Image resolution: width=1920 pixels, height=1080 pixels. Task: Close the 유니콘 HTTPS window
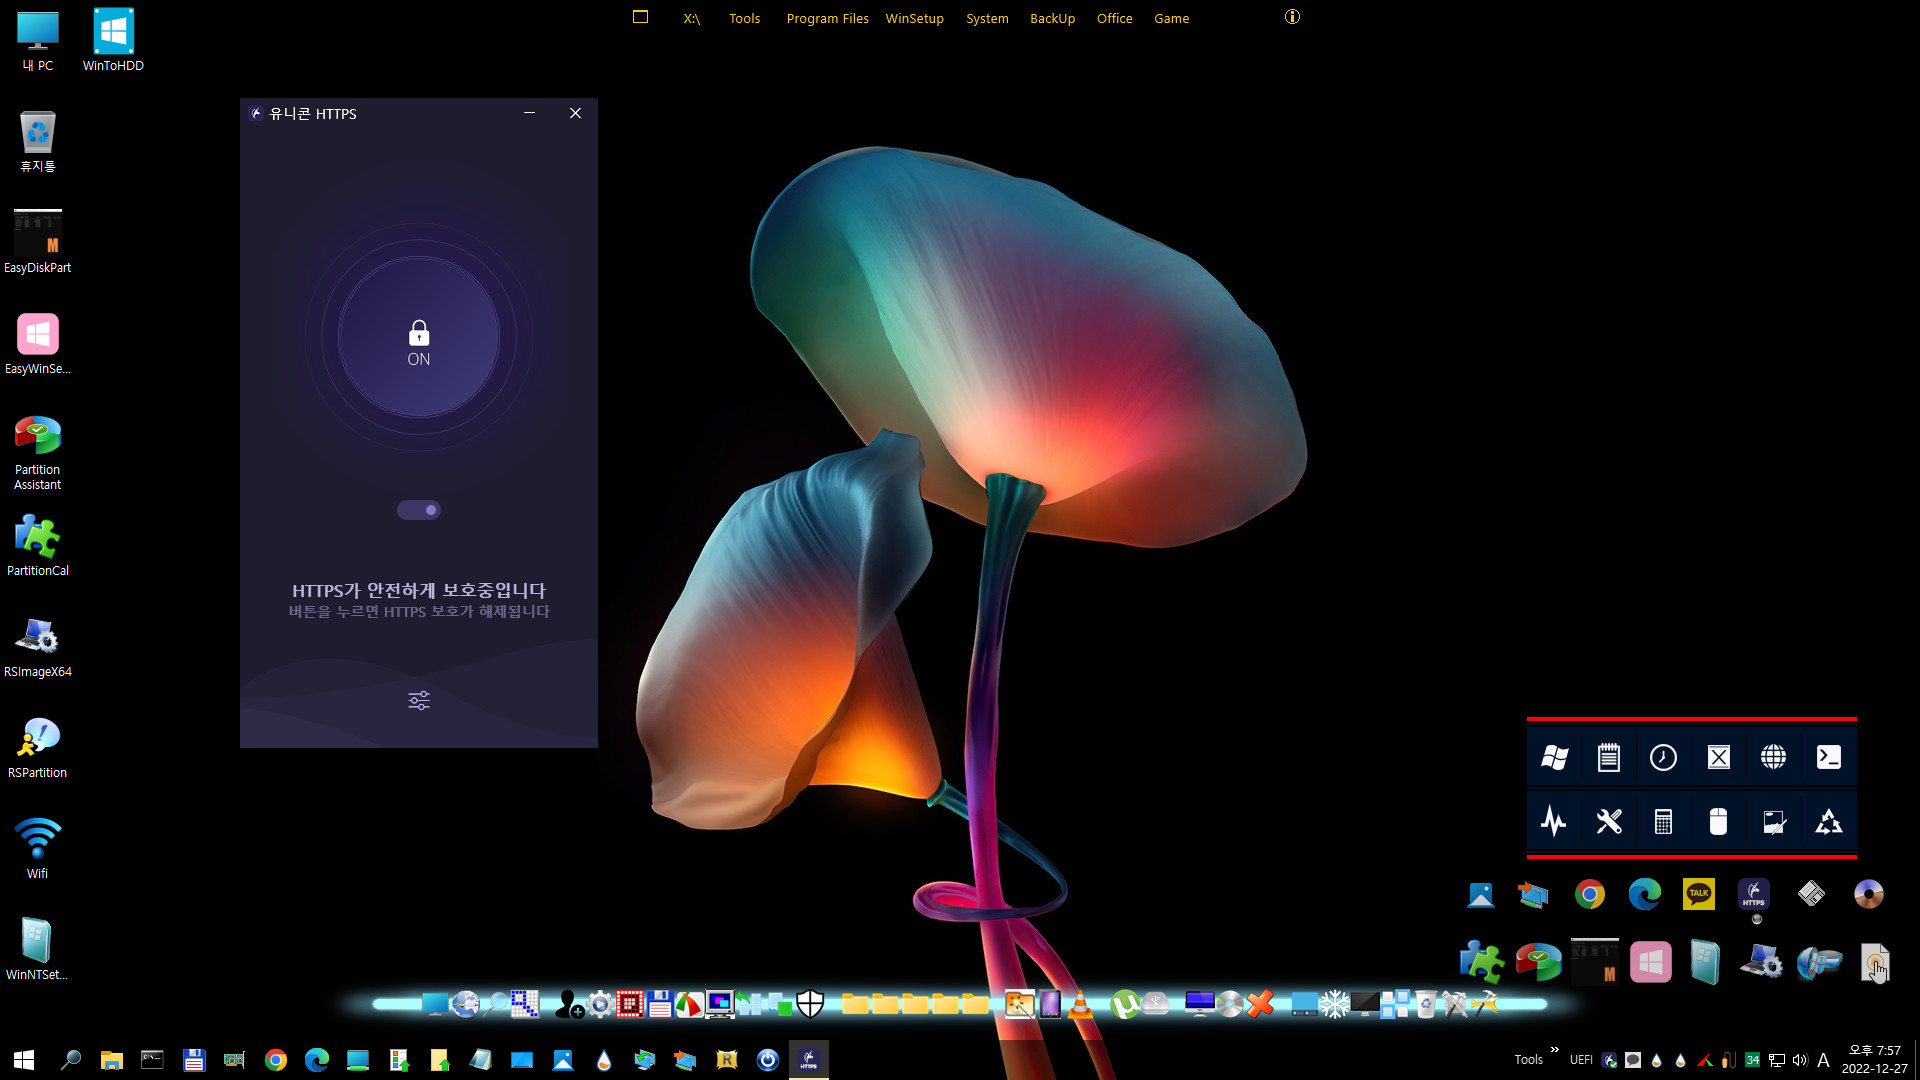coord(575,113)
